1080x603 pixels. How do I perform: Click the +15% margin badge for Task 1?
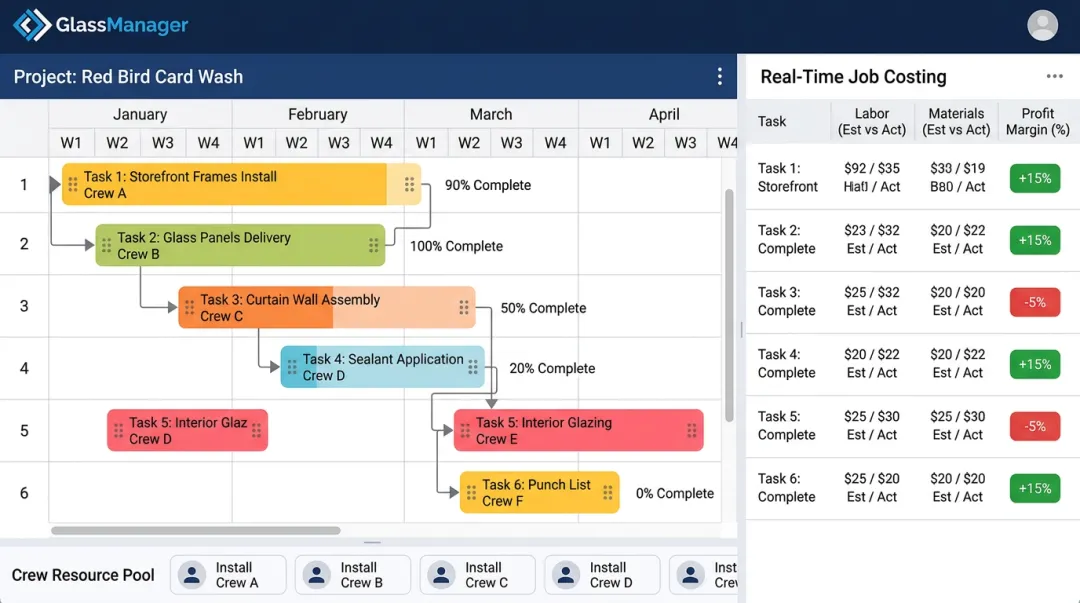tap(1035, 178)
